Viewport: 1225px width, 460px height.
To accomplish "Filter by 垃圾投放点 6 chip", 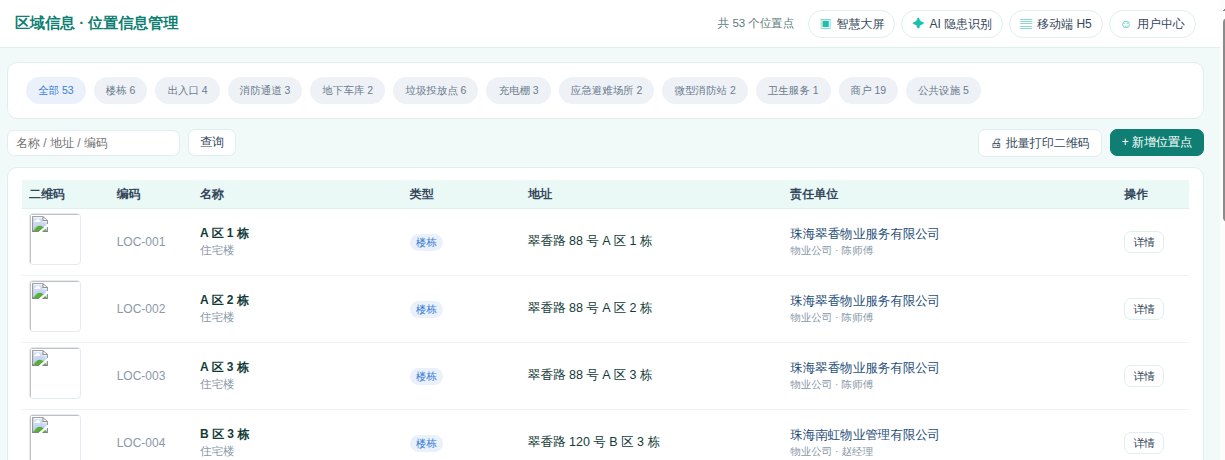I will pos(435,91).
